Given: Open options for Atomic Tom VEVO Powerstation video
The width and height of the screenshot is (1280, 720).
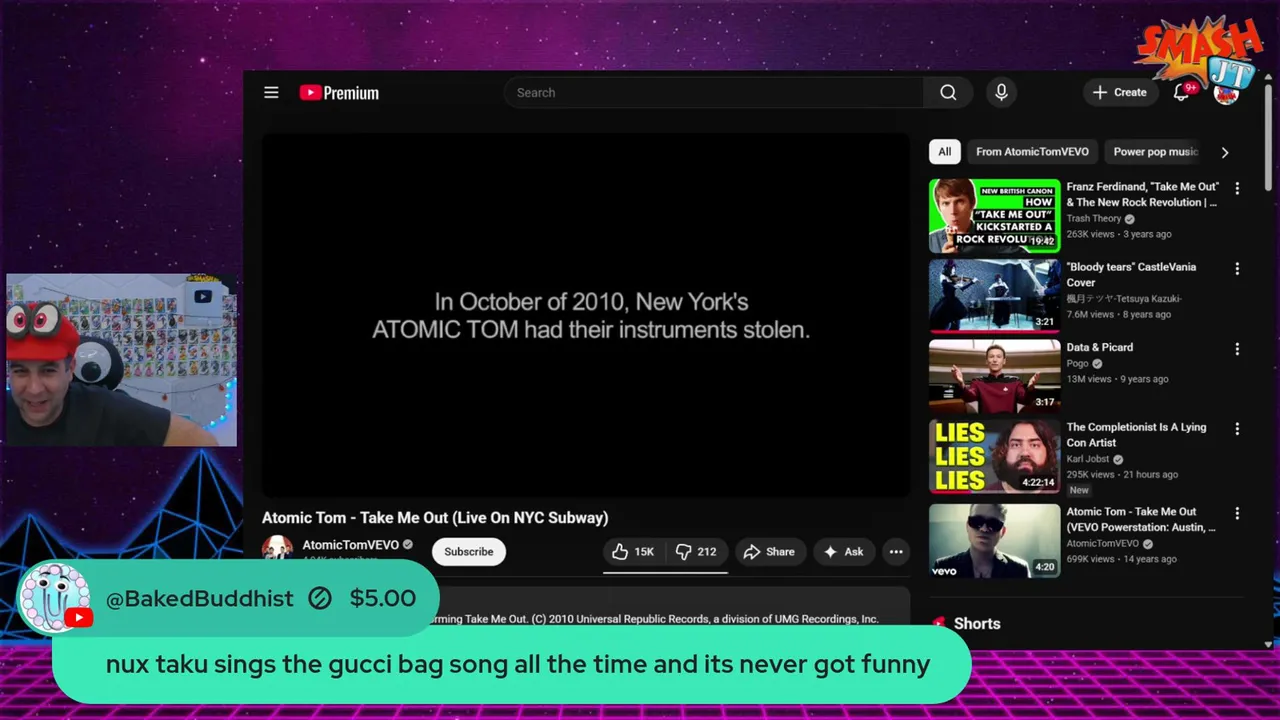Looking at the screenshot, I should [1237, 513].
